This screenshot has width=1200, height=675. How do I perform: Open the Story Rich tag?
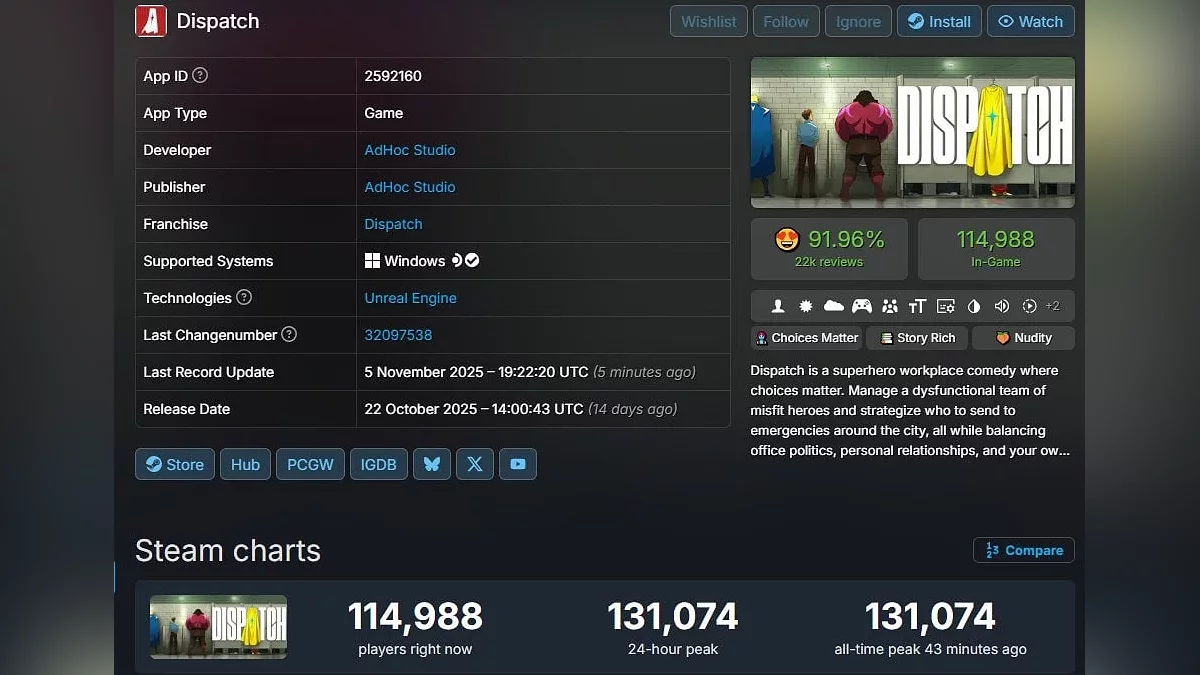[917, 338]
